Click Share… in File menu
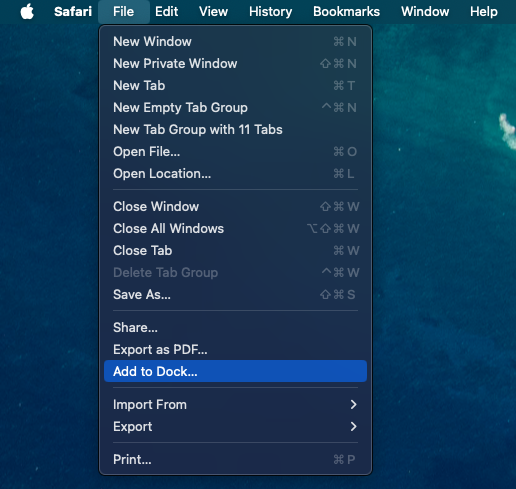This screenshot has width=516, height=489. click(x=235, y=327)
